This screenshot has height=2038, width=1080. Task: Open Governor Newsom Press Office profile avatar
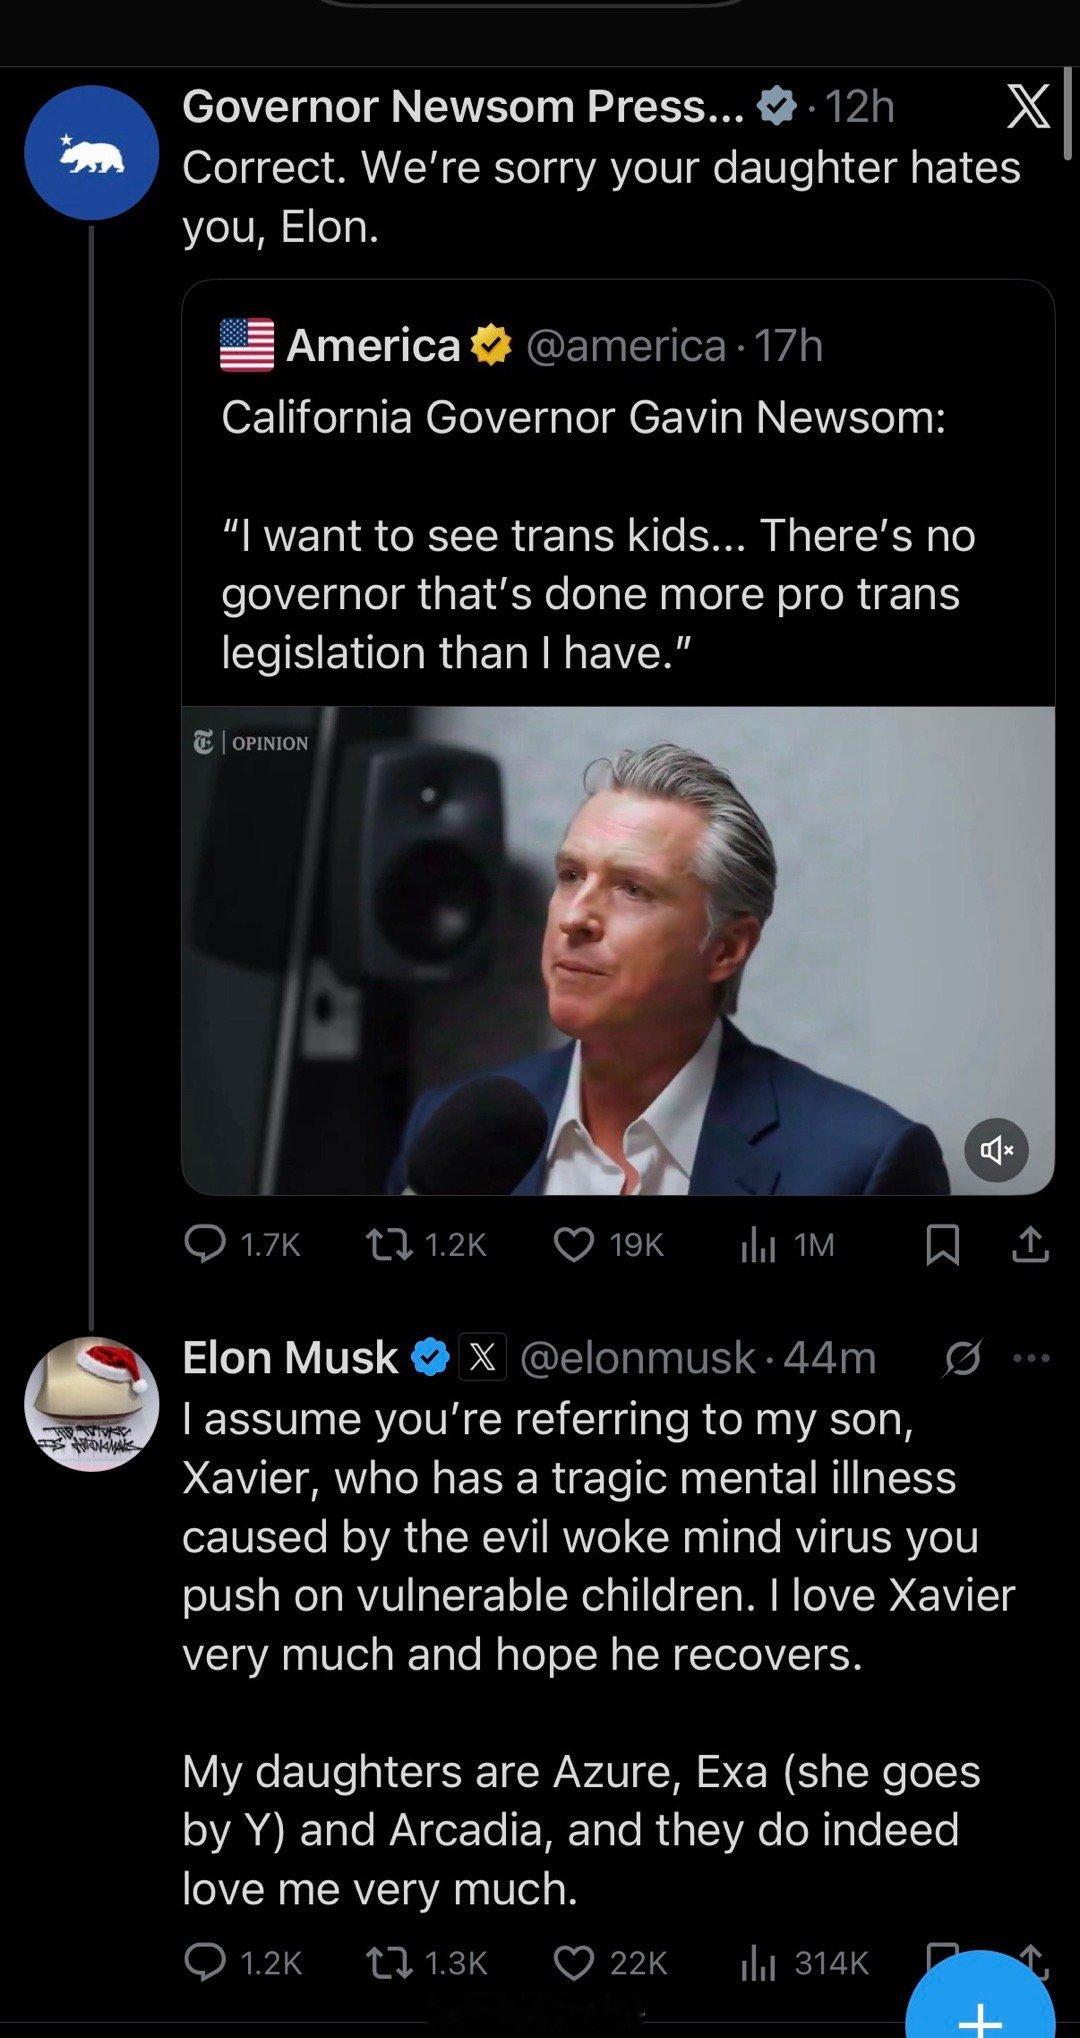coord(91,153)
